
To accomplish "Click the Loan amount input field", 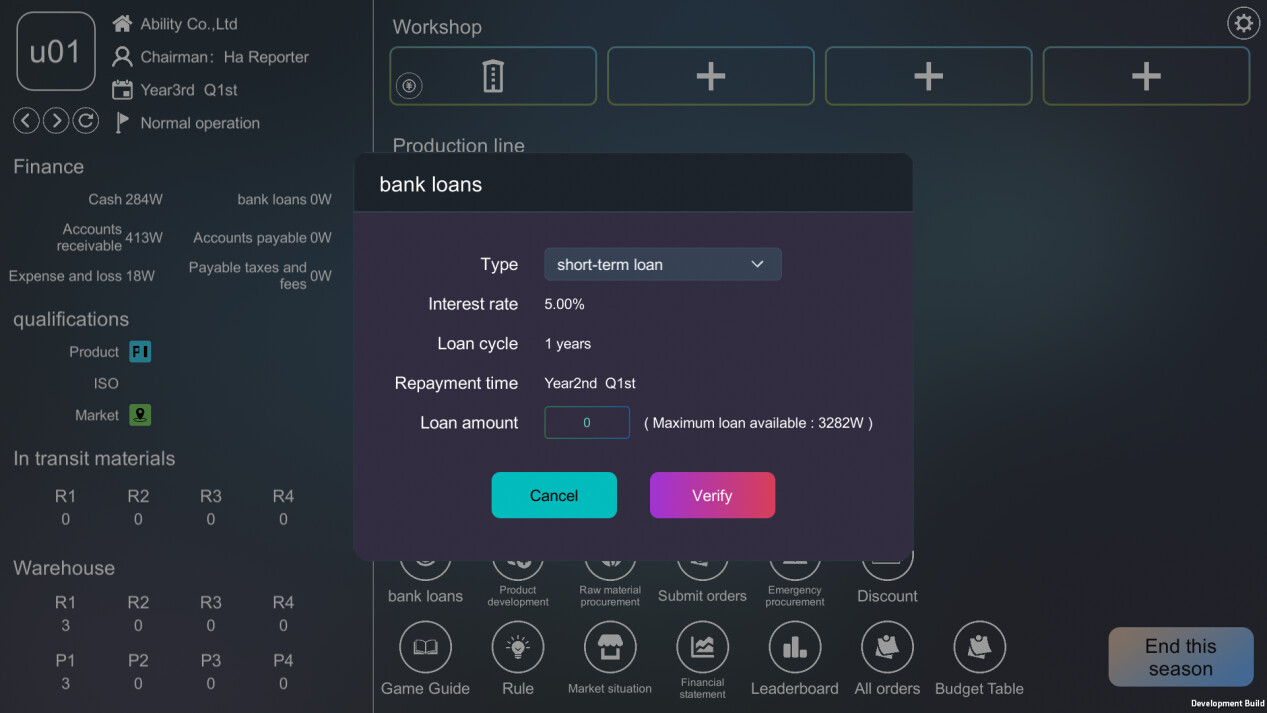I will [x=587, y=422].
